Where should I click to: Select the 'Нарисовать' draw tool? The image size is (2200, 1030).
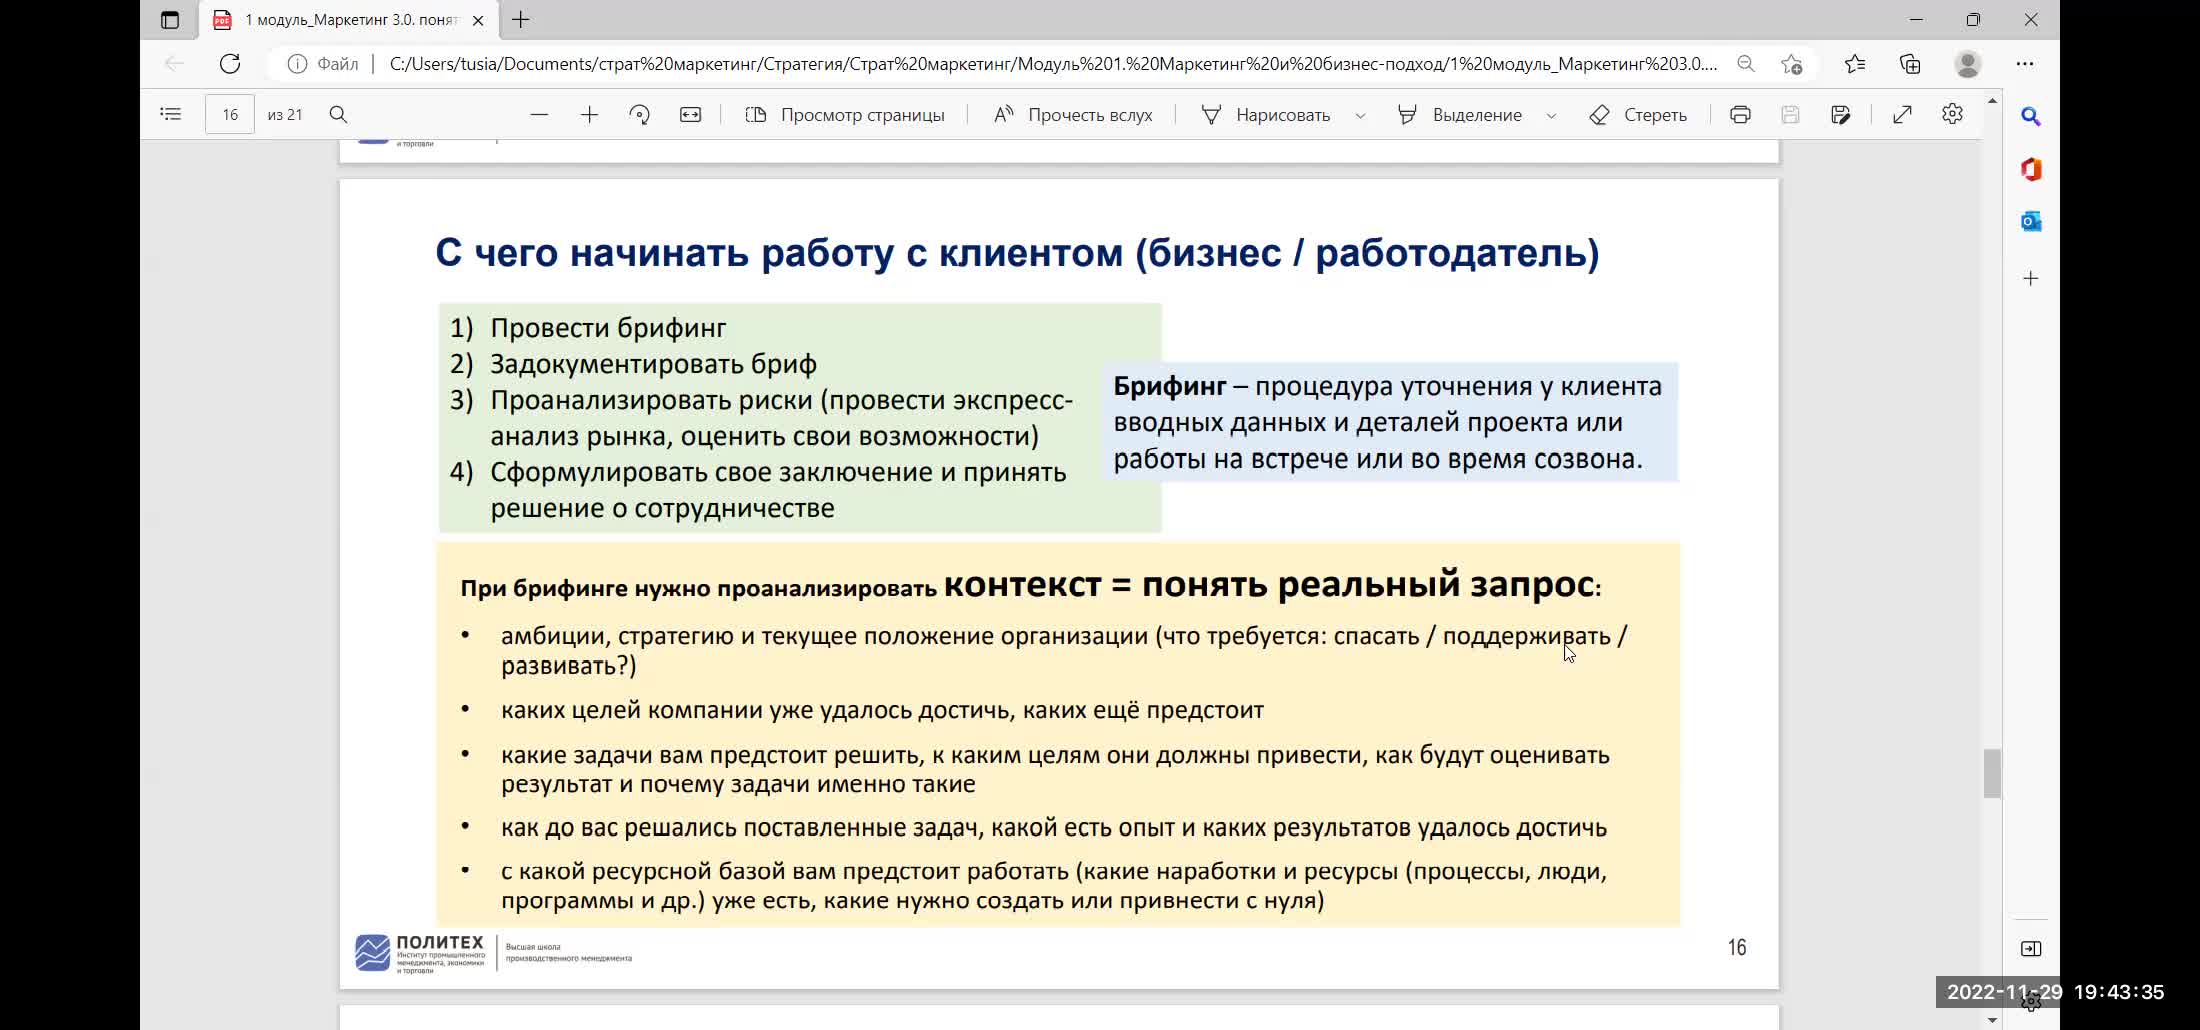tap(1266, 115)
